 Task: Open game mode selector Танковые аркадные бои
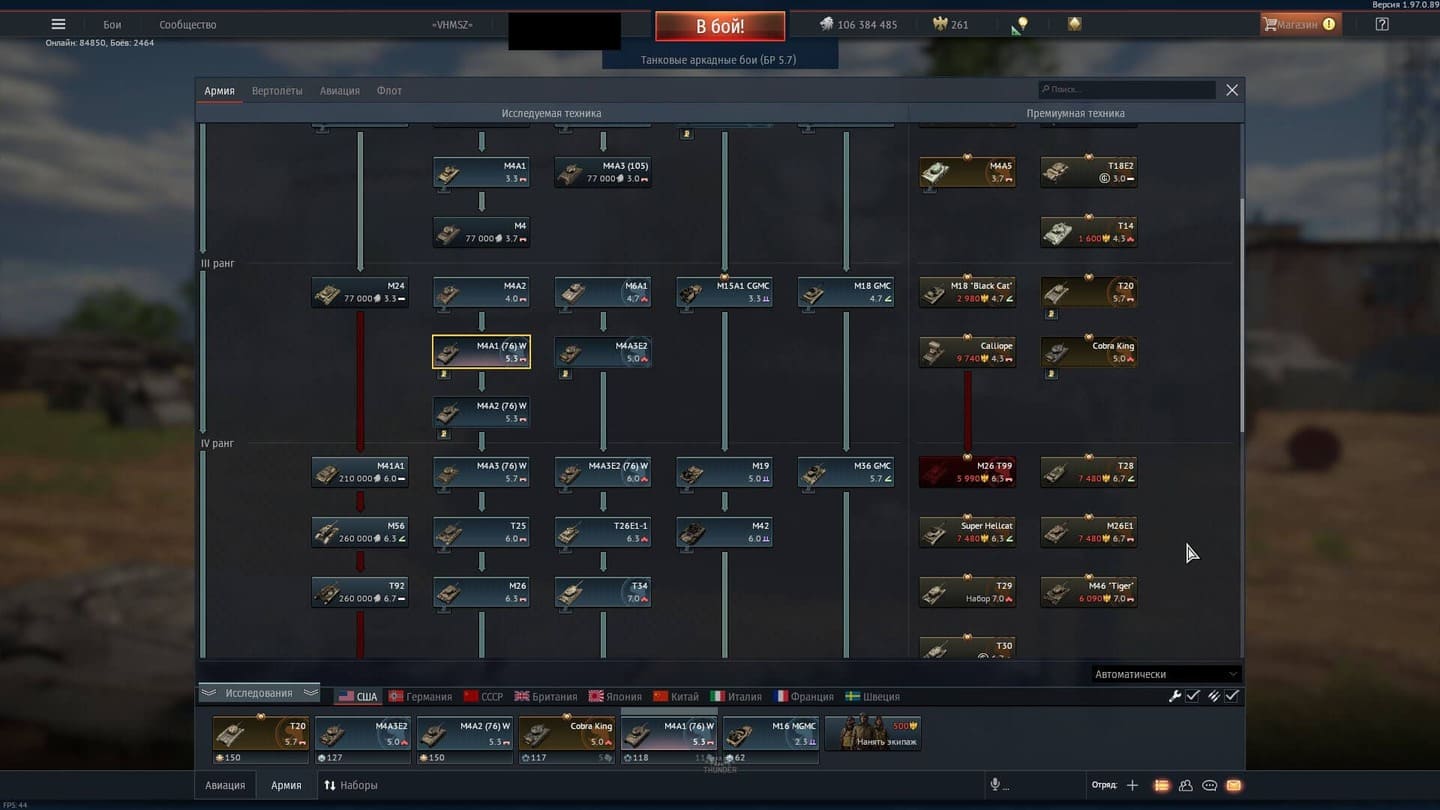pos(719,60)
